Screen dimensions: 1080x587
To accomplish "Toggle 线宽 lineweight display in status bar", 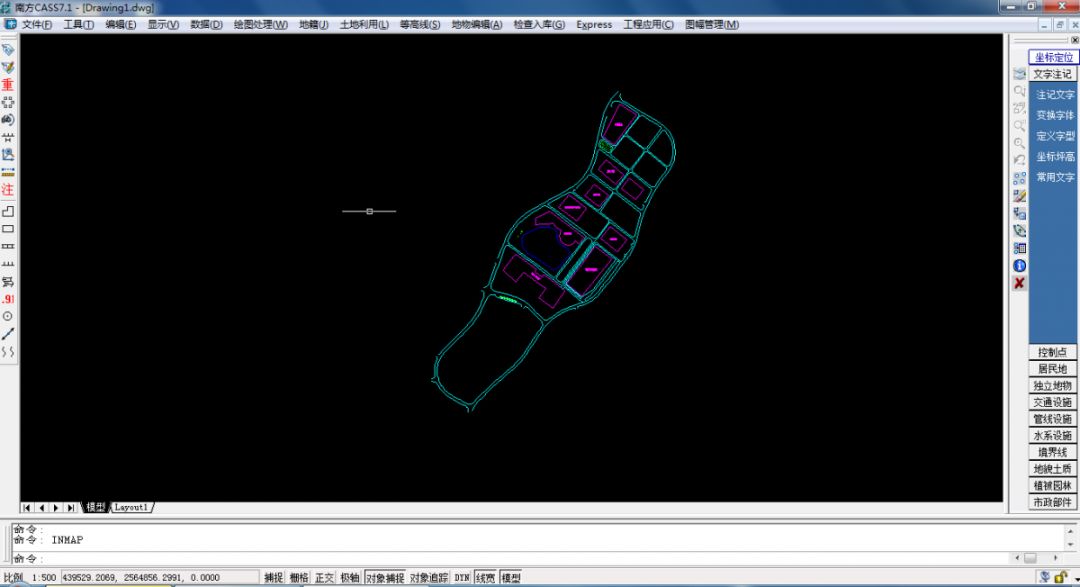I will click(485, 577).
